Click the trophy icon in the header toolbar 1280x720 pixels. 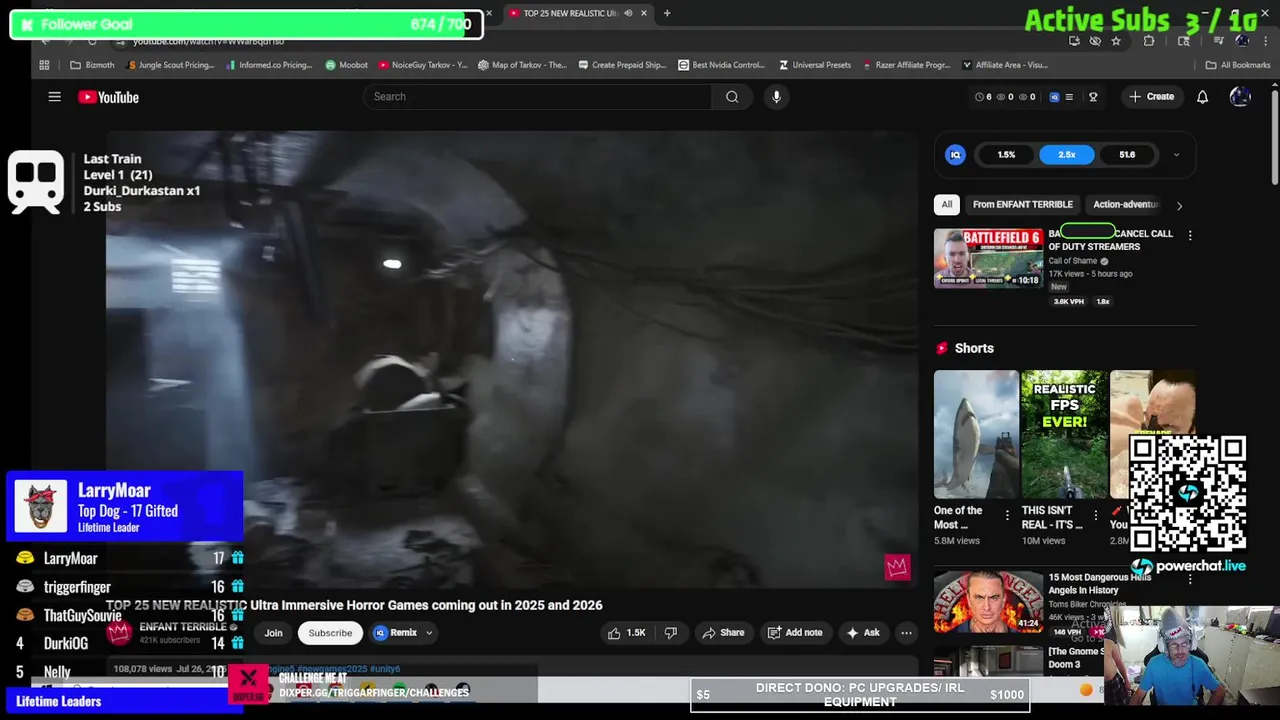tap(1093, 97)
